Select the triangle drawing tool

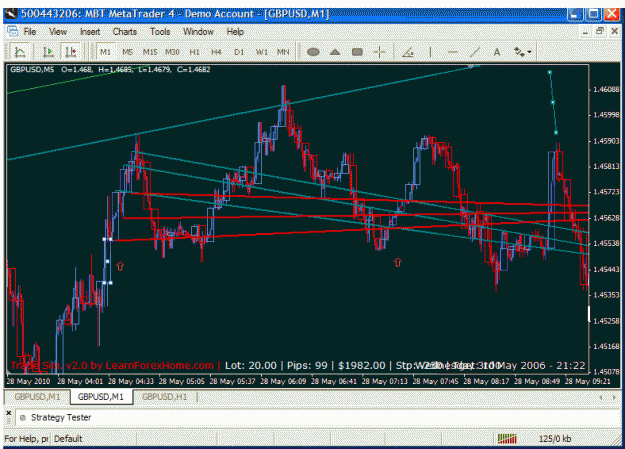[x=335, y=52]
